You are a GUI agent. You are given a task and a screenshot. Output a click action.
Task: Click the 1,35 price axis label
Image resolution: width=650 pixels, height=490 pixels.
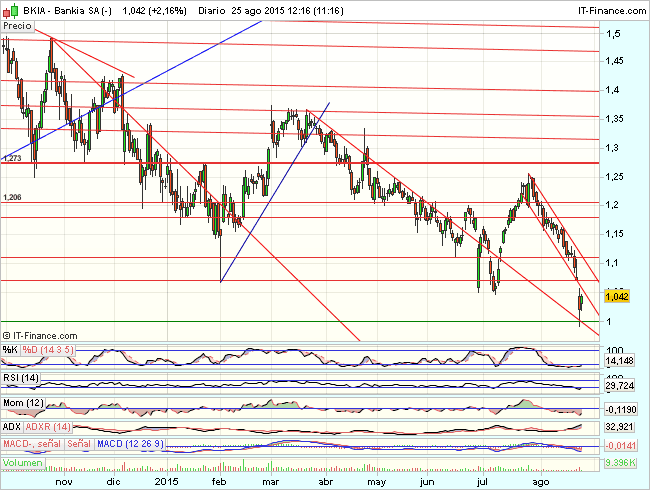(614, 119)
